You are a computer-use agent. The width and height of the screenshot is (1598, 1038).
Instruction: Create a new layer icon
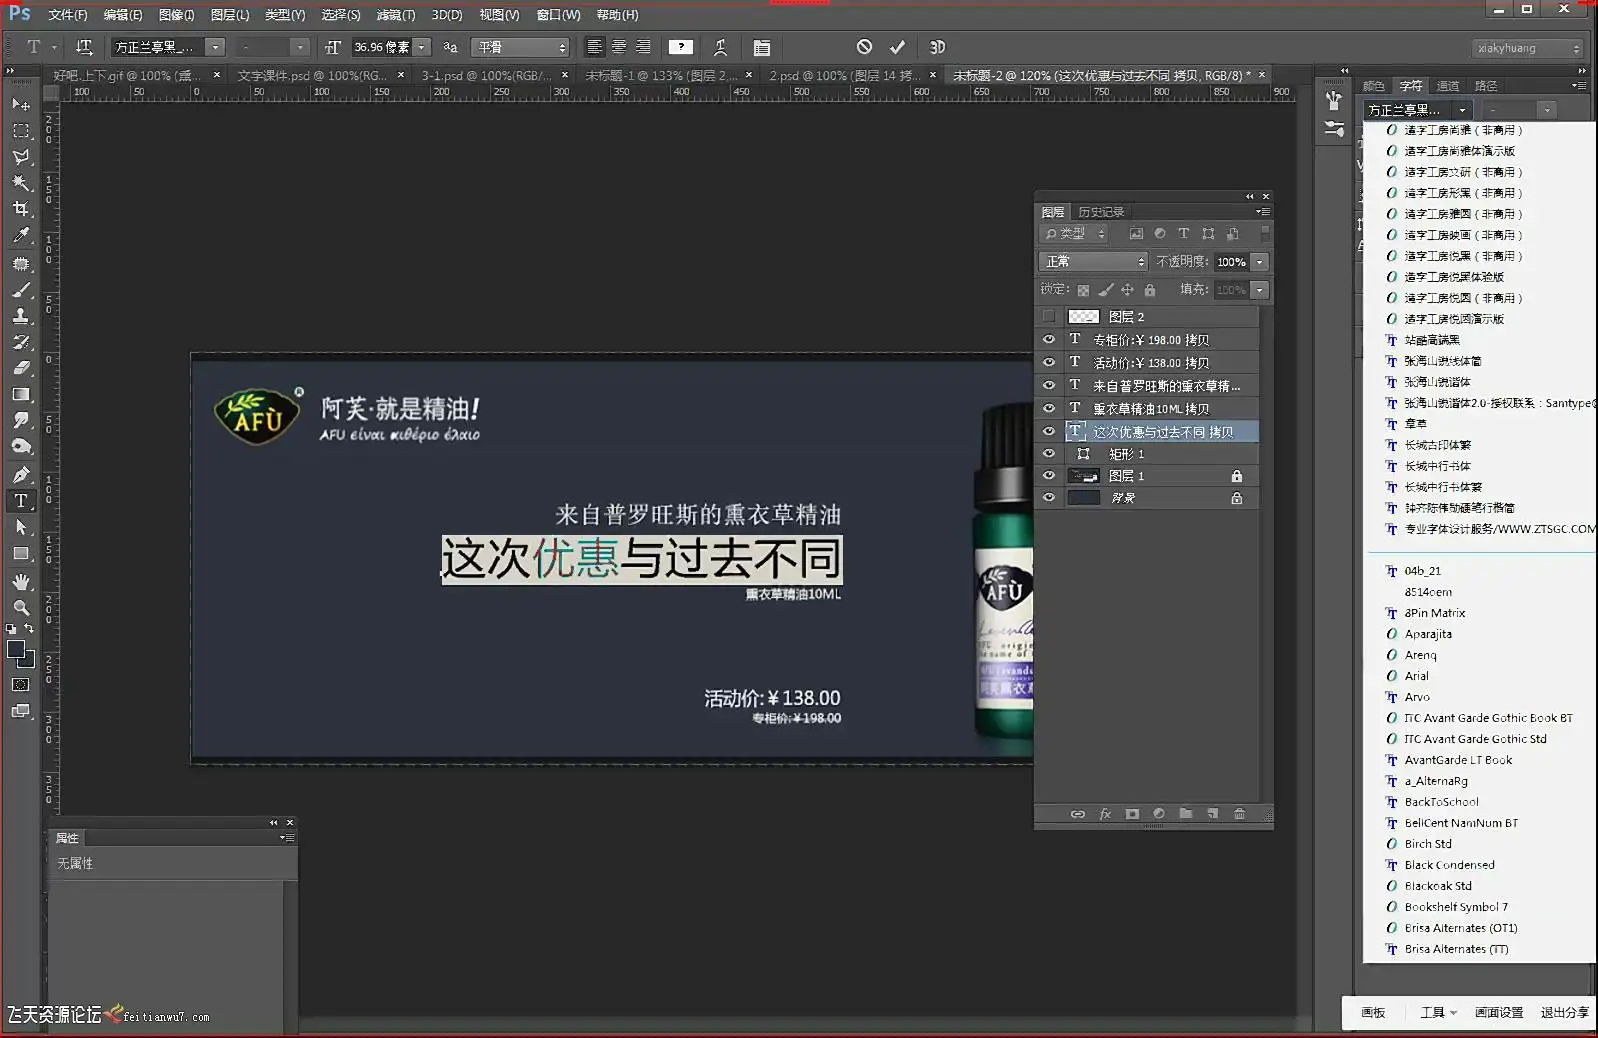[x=1213, y=814]
